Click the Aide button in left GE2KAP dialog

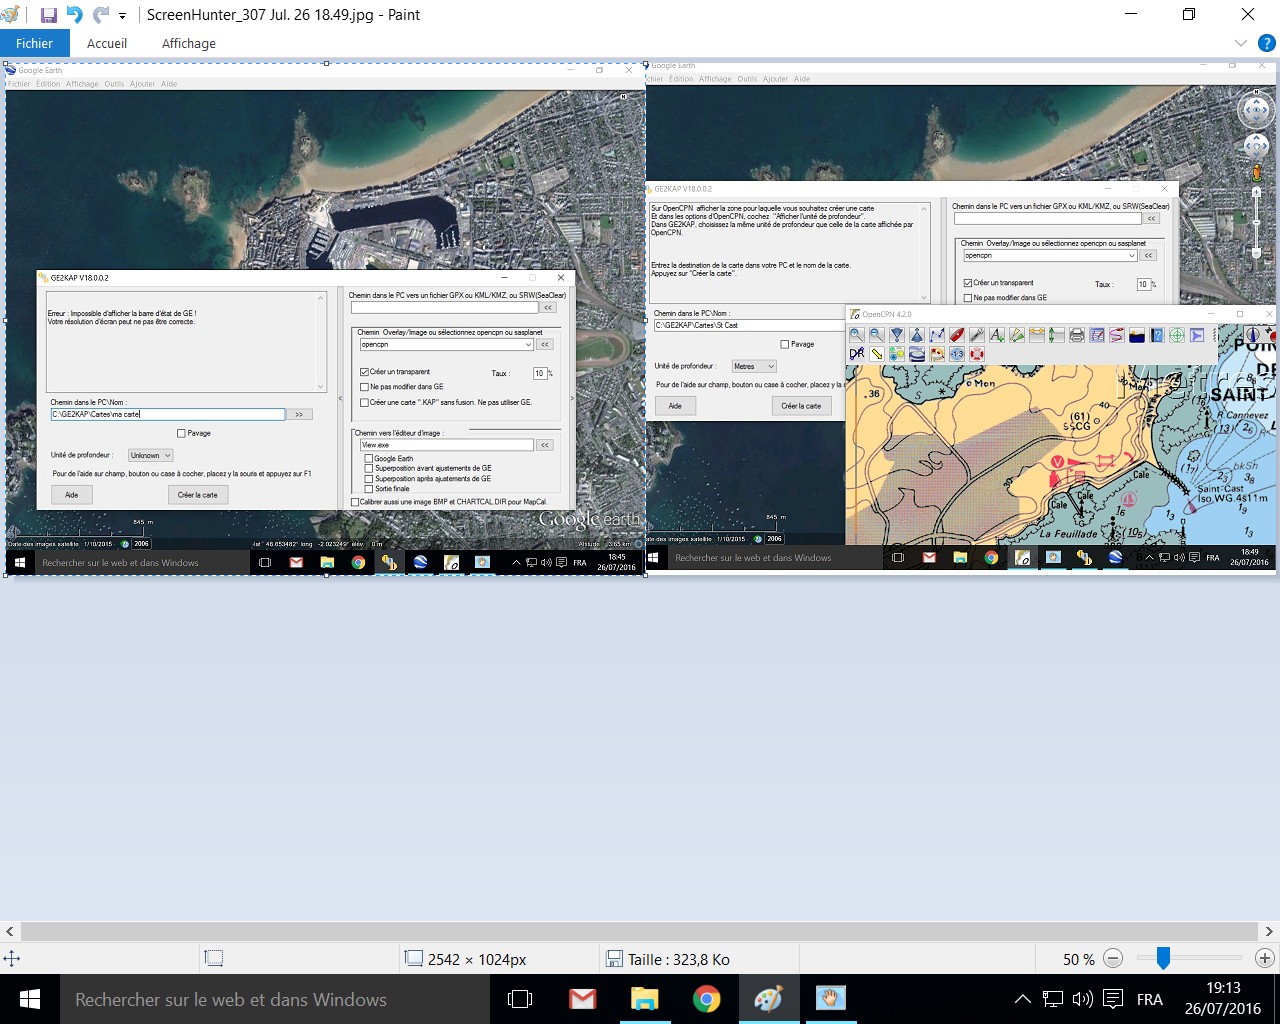pyautogui.click(x=72, y=495)
